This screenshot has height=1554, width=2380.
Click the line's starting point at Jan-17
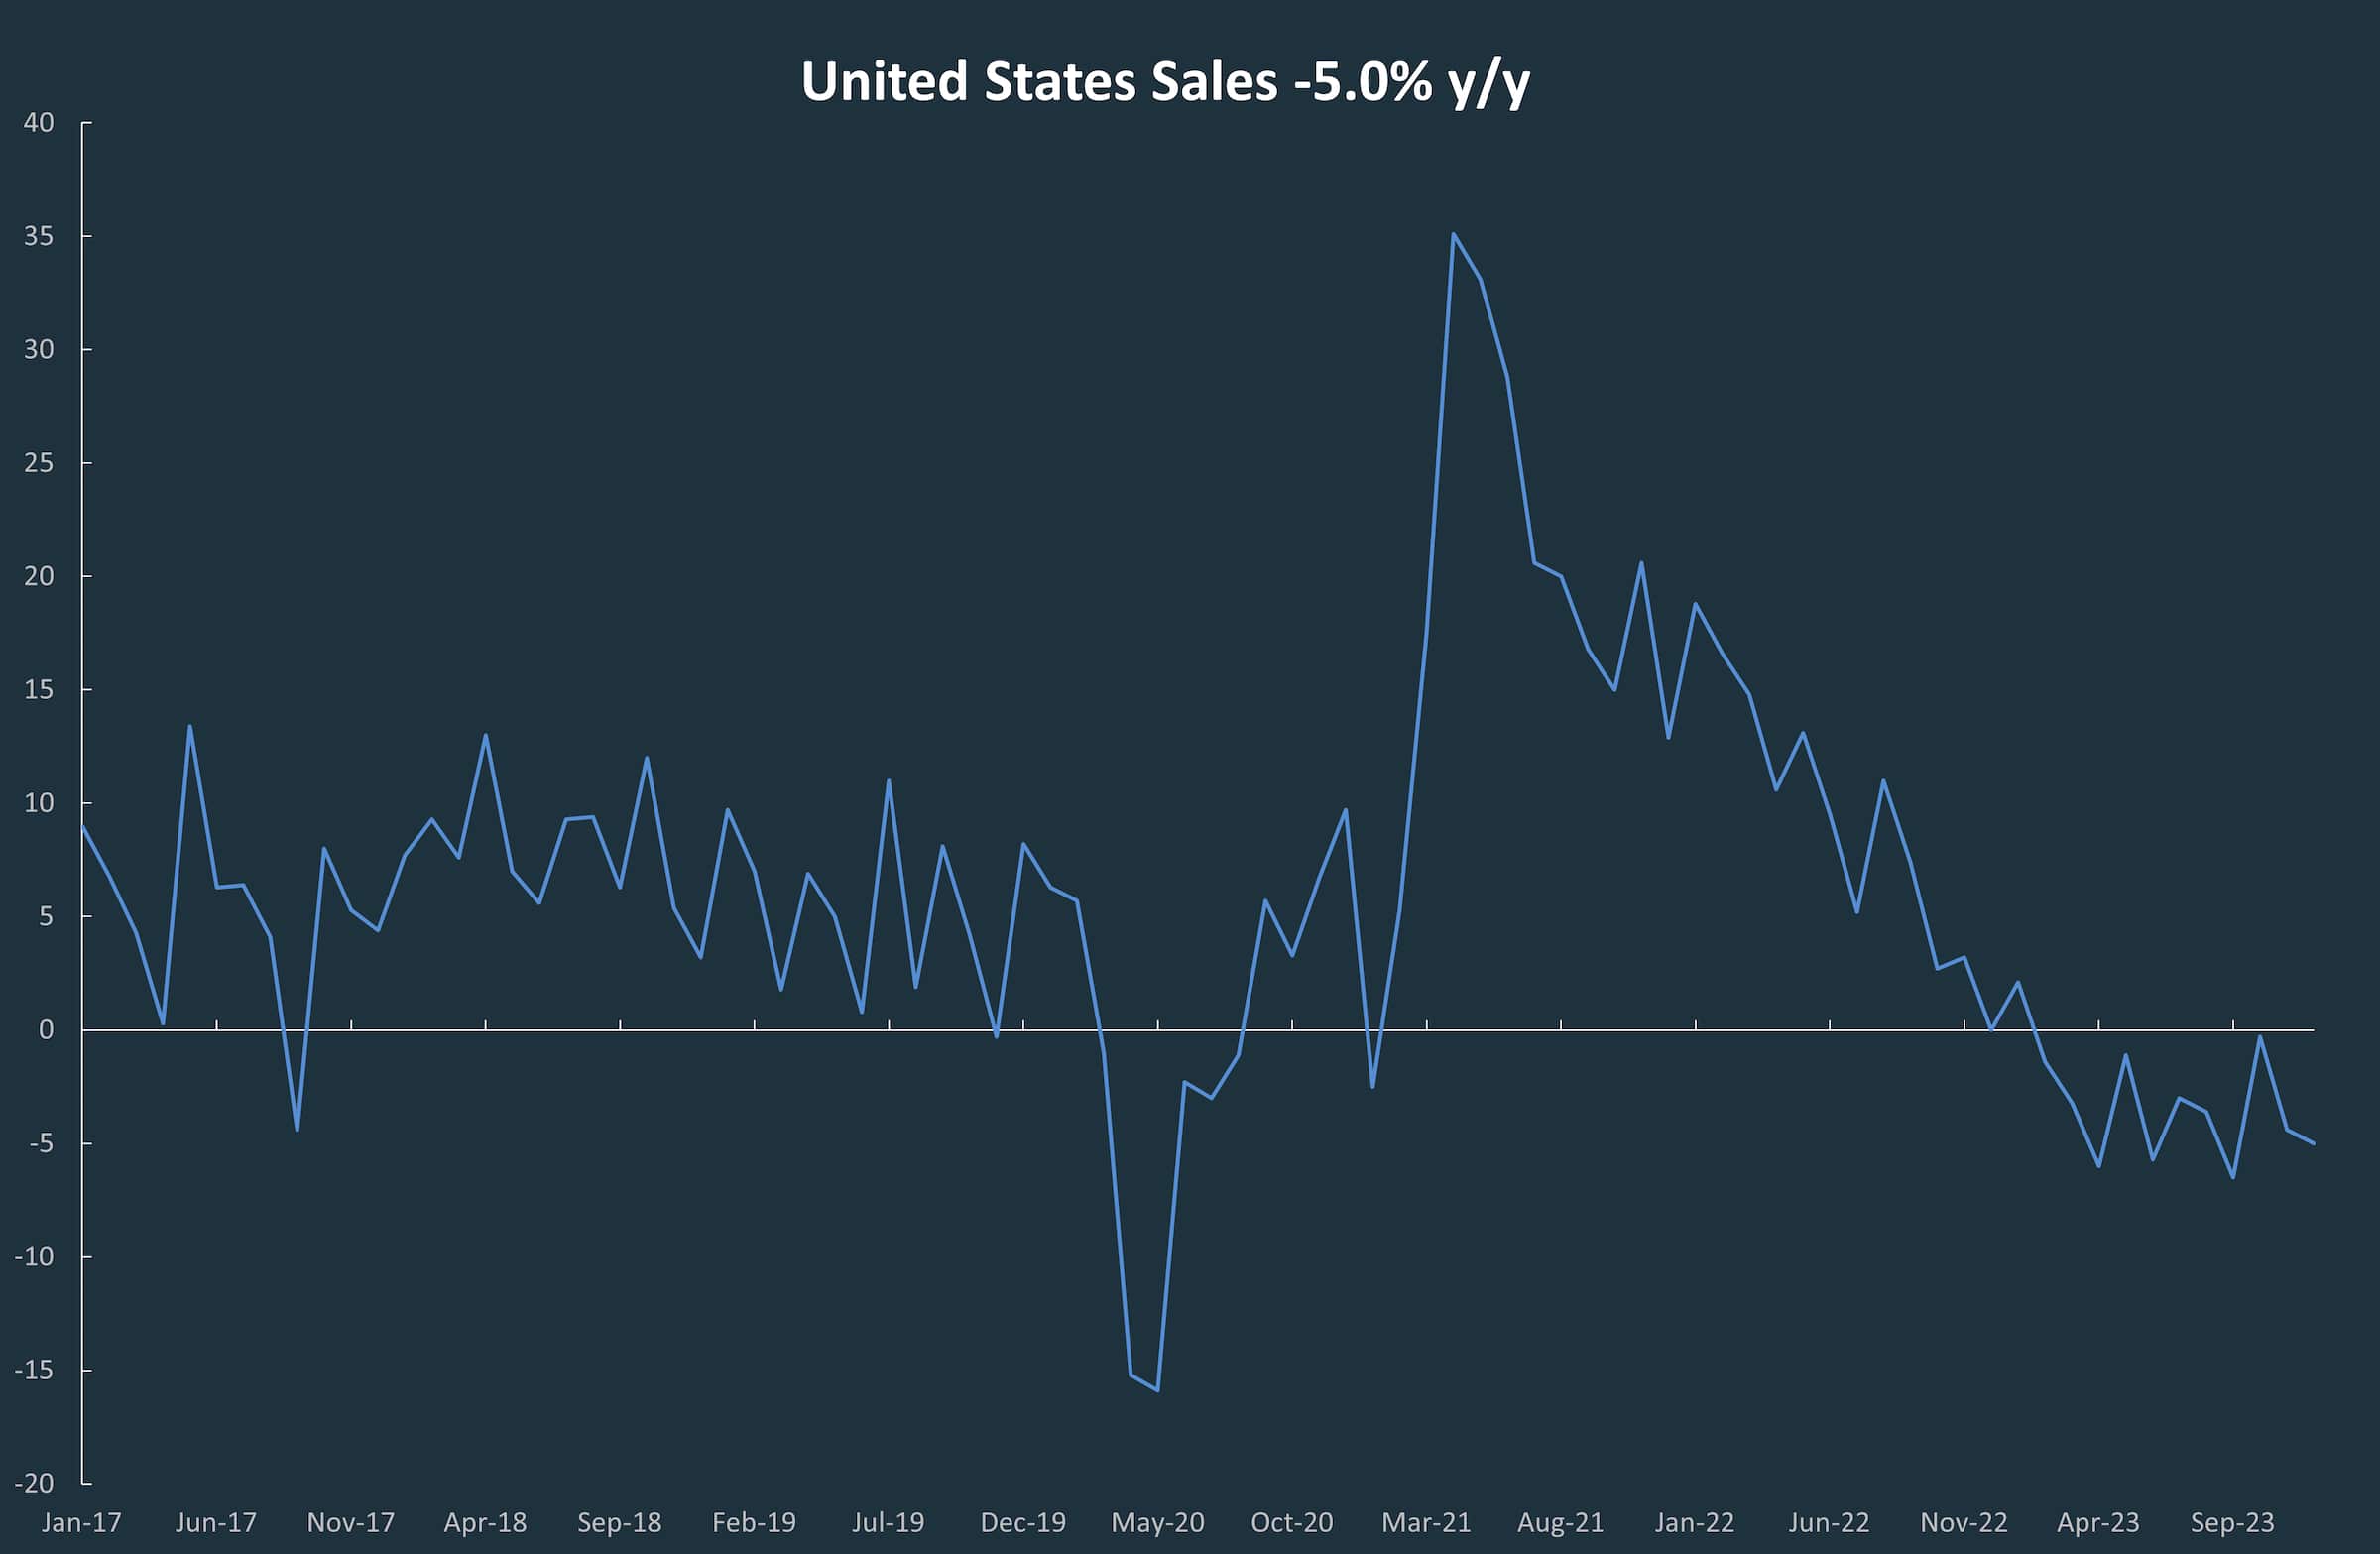(83, 826)
